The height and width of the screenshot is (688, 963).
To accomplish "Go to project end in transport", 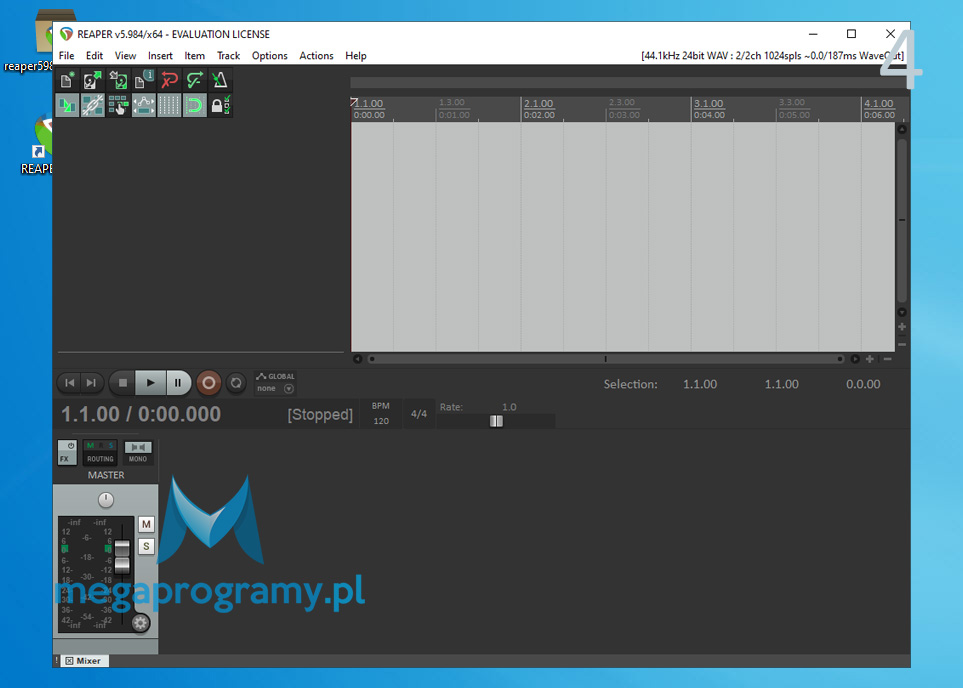I will click(91, 383).
